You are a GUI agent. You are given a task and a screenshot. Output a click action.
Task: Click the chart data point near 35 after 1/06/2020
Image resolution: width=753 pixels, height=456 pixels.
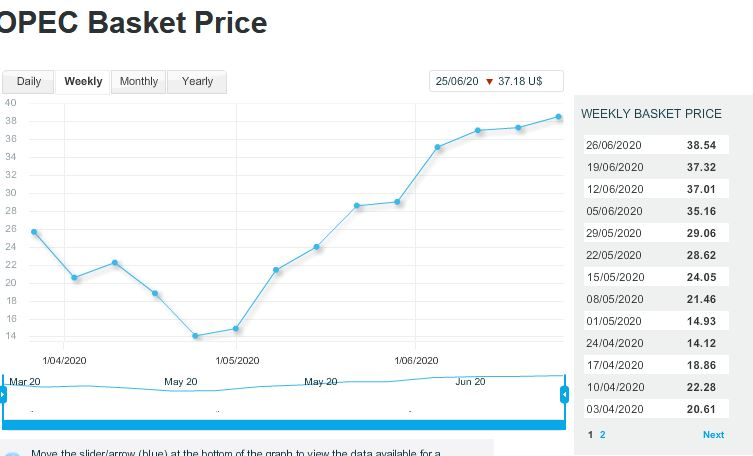pos(437,147)
